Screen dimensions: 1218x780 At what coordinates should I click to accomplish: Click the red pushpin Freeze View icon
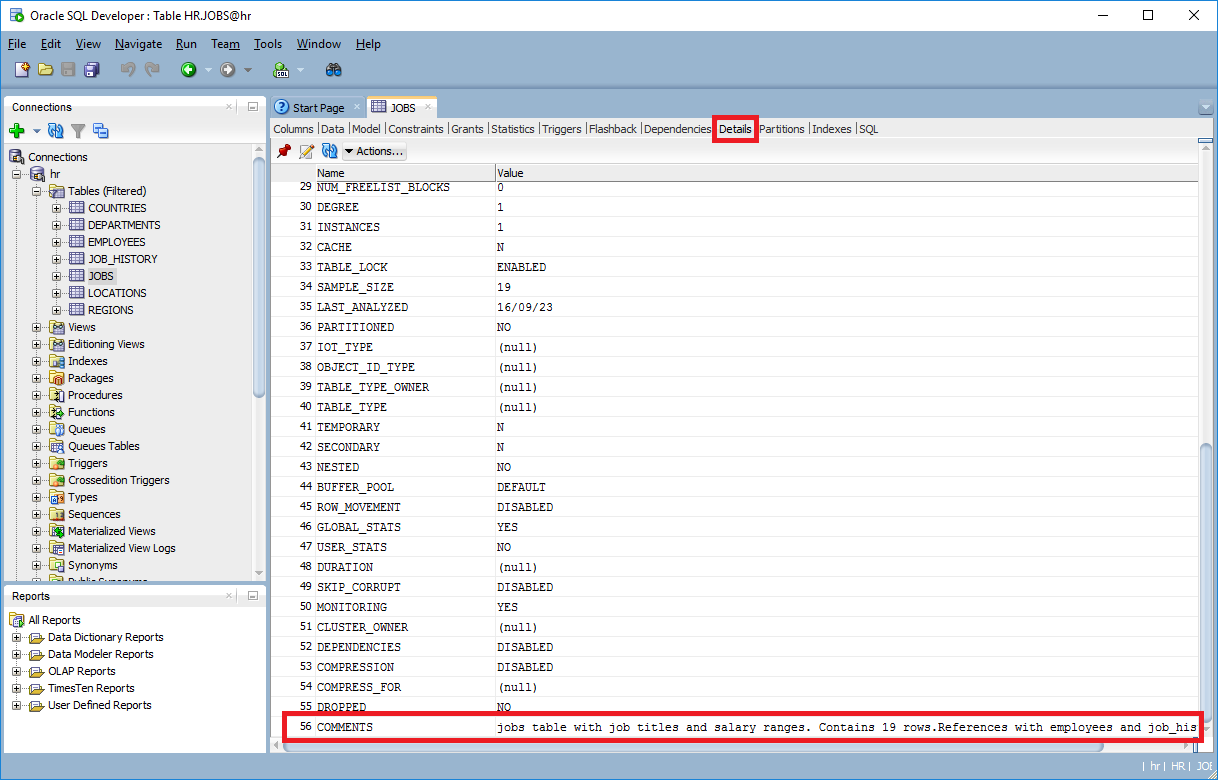tap(284, 151)
